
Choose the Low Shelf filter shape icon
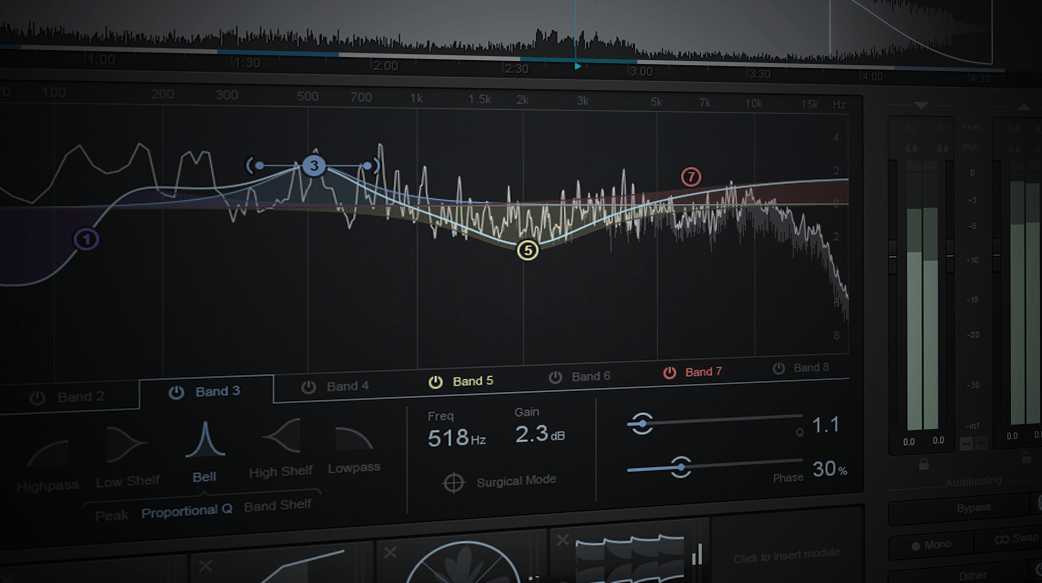(126, 444)
